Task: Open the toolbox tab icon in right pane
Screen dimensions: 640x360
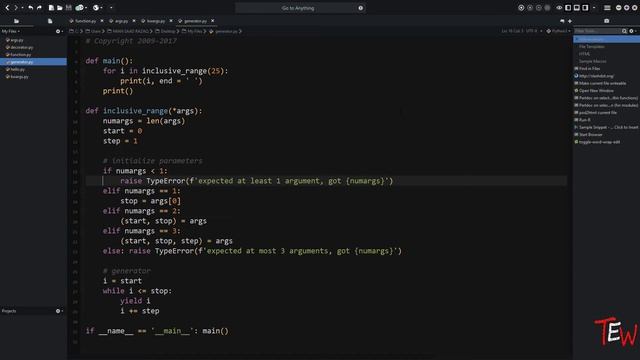Action: [607, 21]
